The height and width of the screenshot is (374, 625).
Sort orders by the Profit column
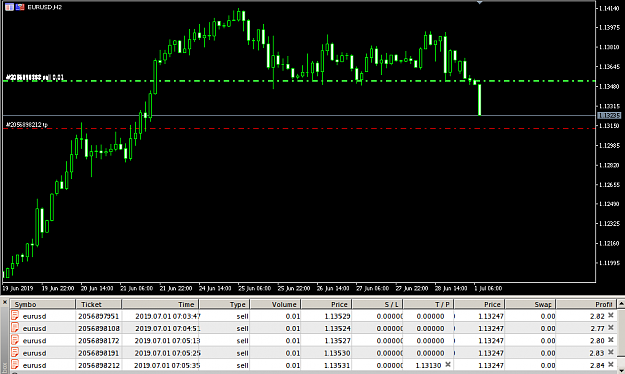pyautogui.click(x=586, y=304)
